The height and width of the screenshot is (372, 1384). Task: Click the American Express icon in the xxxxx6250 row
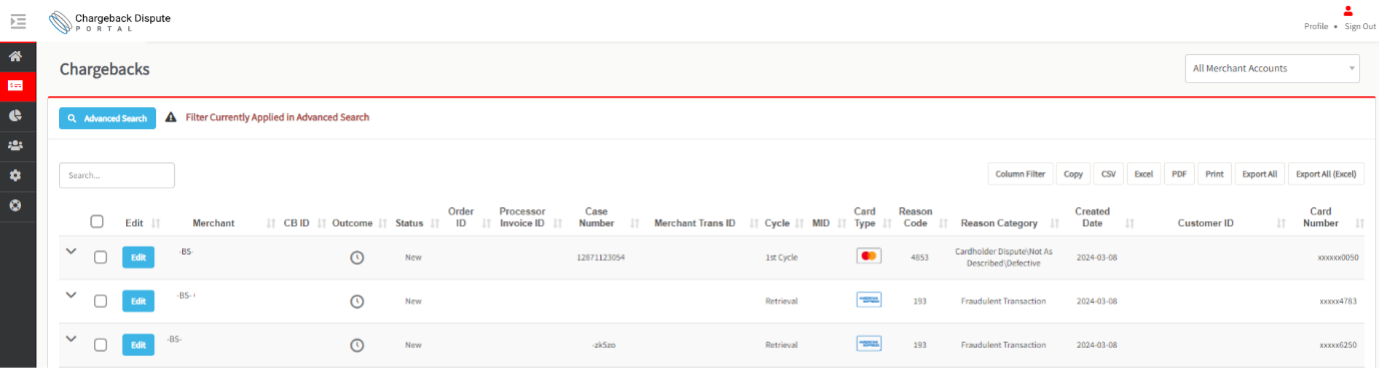pyautogui.click(x=869, y=344)
